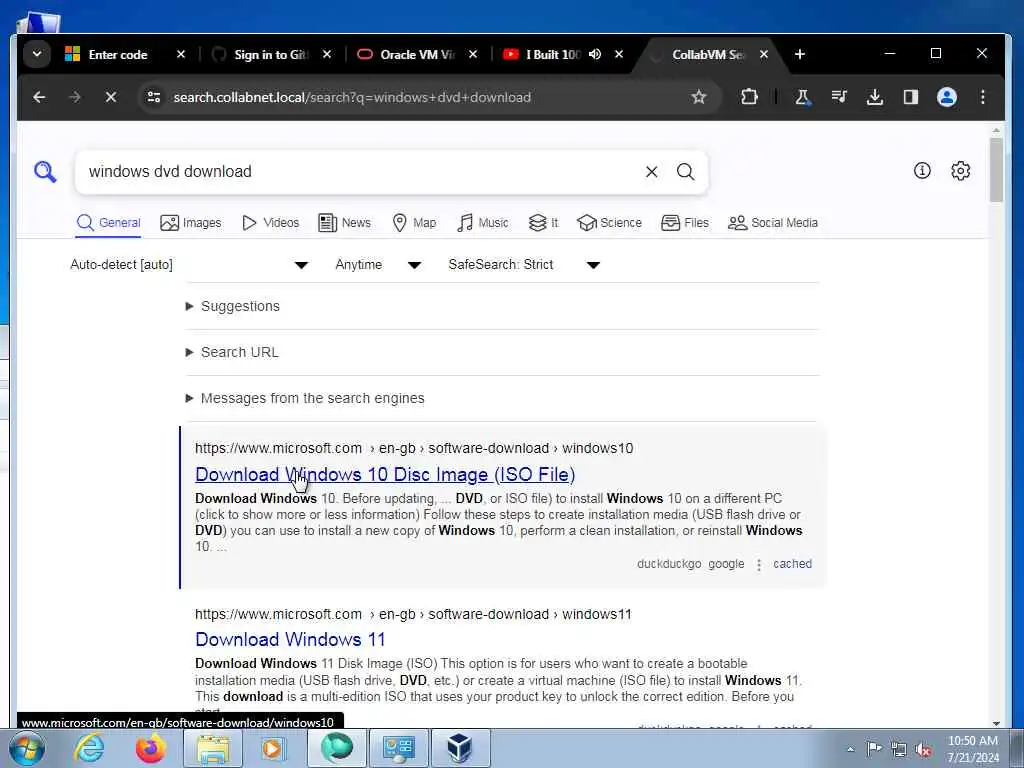Image resolution: width=1024 pixels, height=768 pixels.
Task: Switch to the Enter code tab
Action: (118, 55)
